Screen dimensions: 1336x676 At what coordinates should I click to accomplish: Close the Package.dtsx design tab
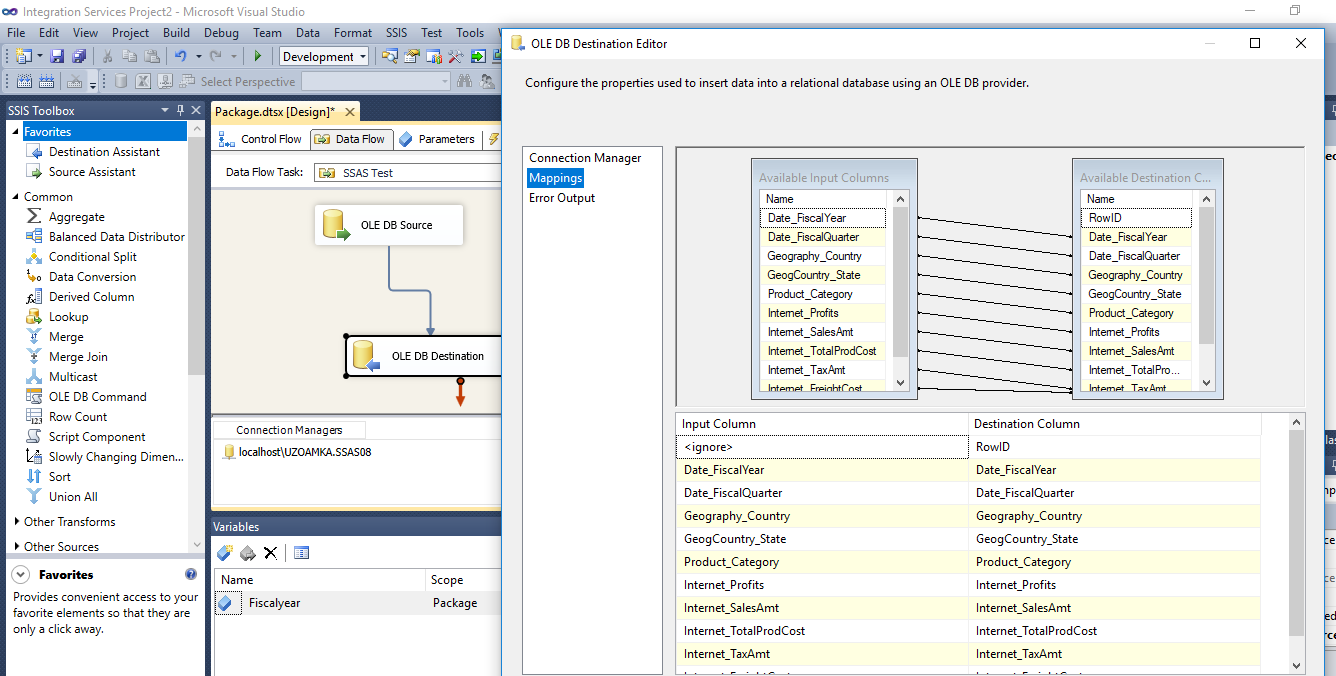point(348,112)
